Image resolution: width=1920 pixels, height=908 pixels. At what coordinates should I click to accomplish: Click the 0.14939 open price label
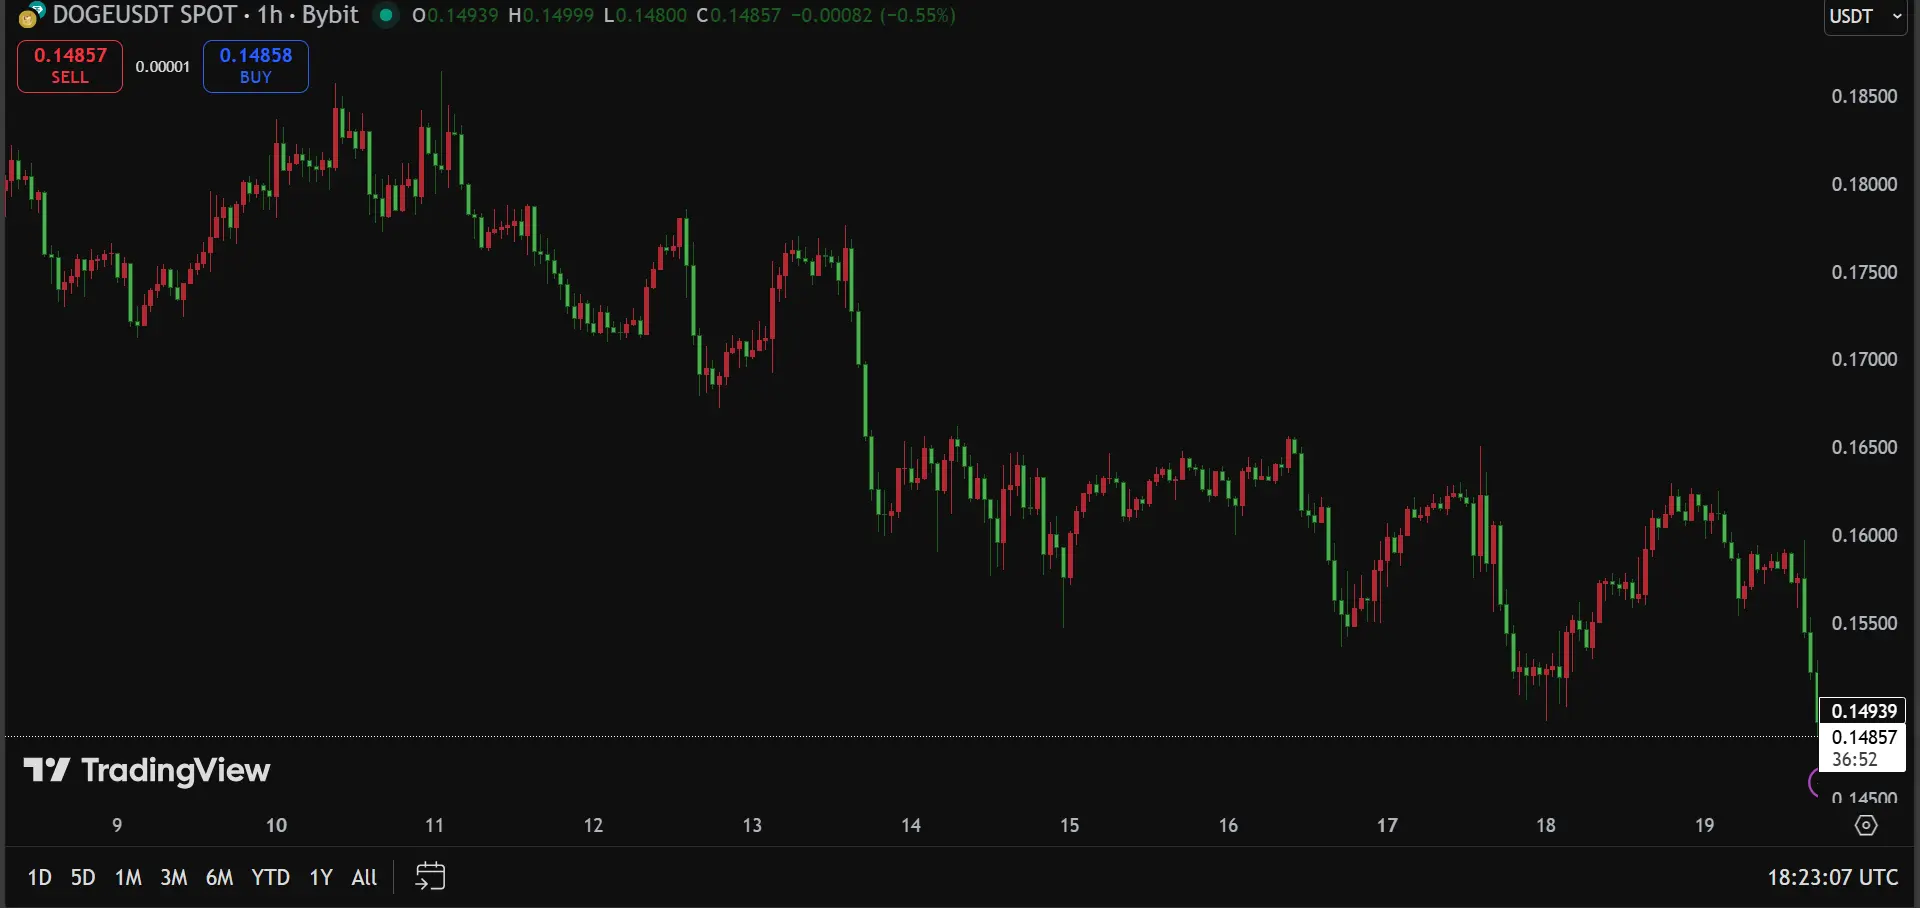pos(1863,711)
